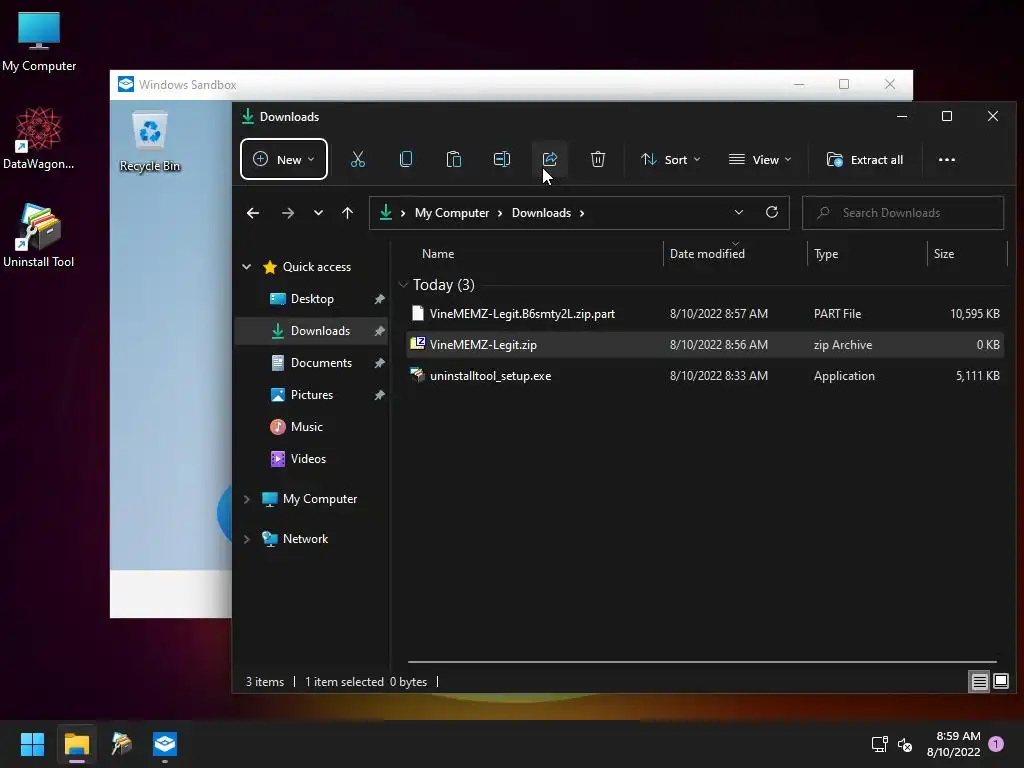Collapse the Quick access tree node
The width and height of the screenshot is (1024, 768).
tap(247, 266)
